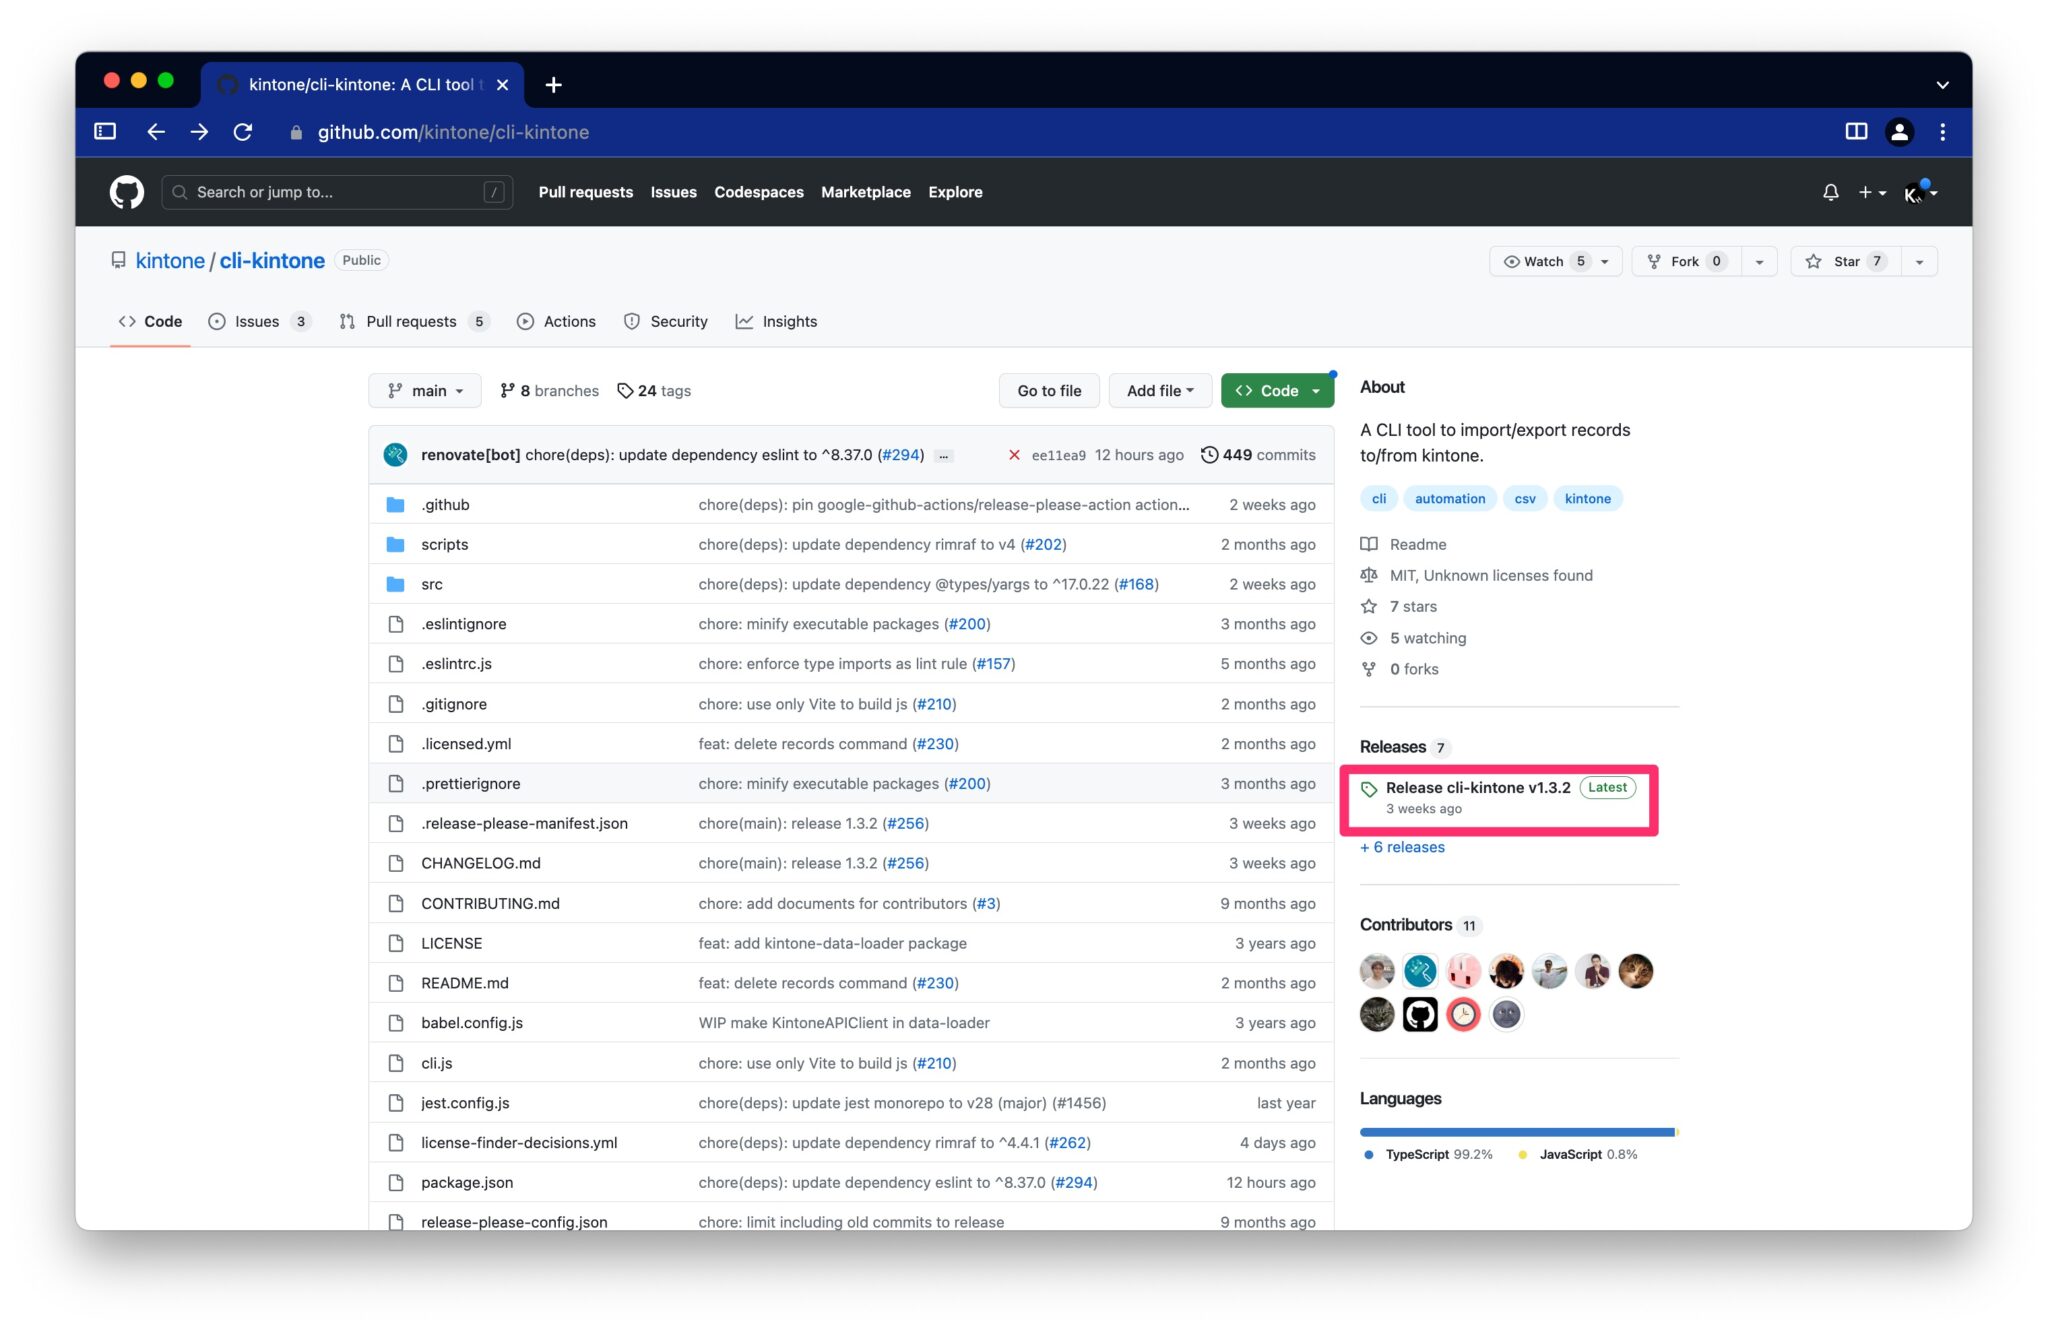Expand the green Code dropdown
Screen dimensions: 2048x1330
pos(1277,391)
